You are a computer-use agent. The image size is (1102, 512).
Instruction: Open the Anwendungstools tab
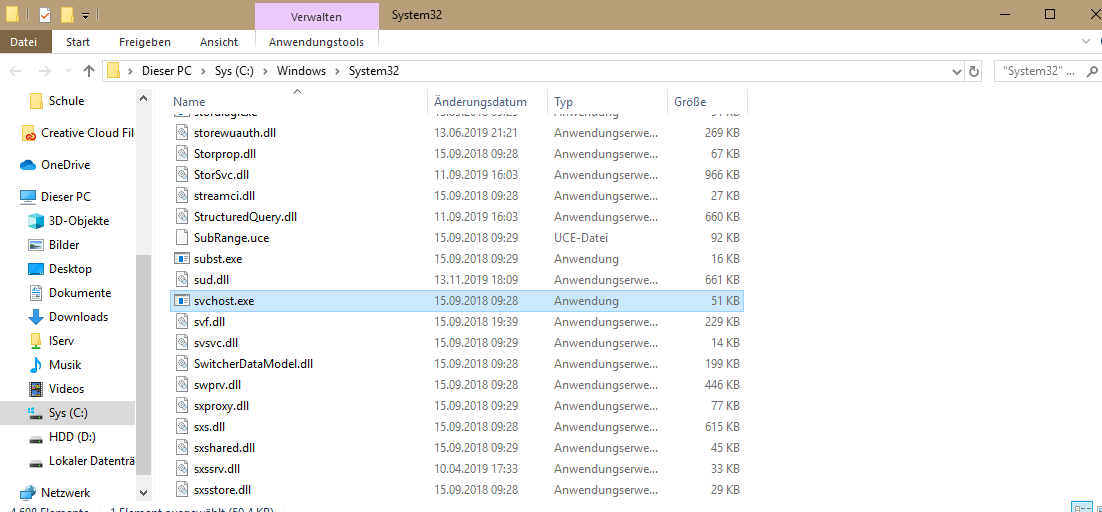[316, 42]
